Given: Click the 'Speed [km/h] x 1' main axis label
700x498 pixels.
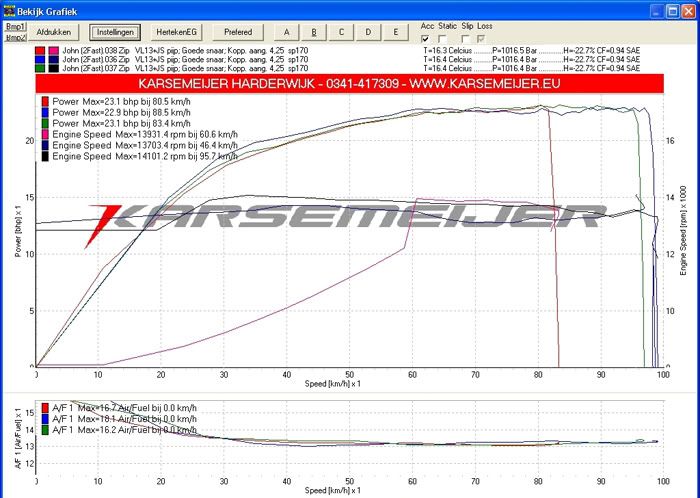Looking at the screenshot, I should coord(333,384).
